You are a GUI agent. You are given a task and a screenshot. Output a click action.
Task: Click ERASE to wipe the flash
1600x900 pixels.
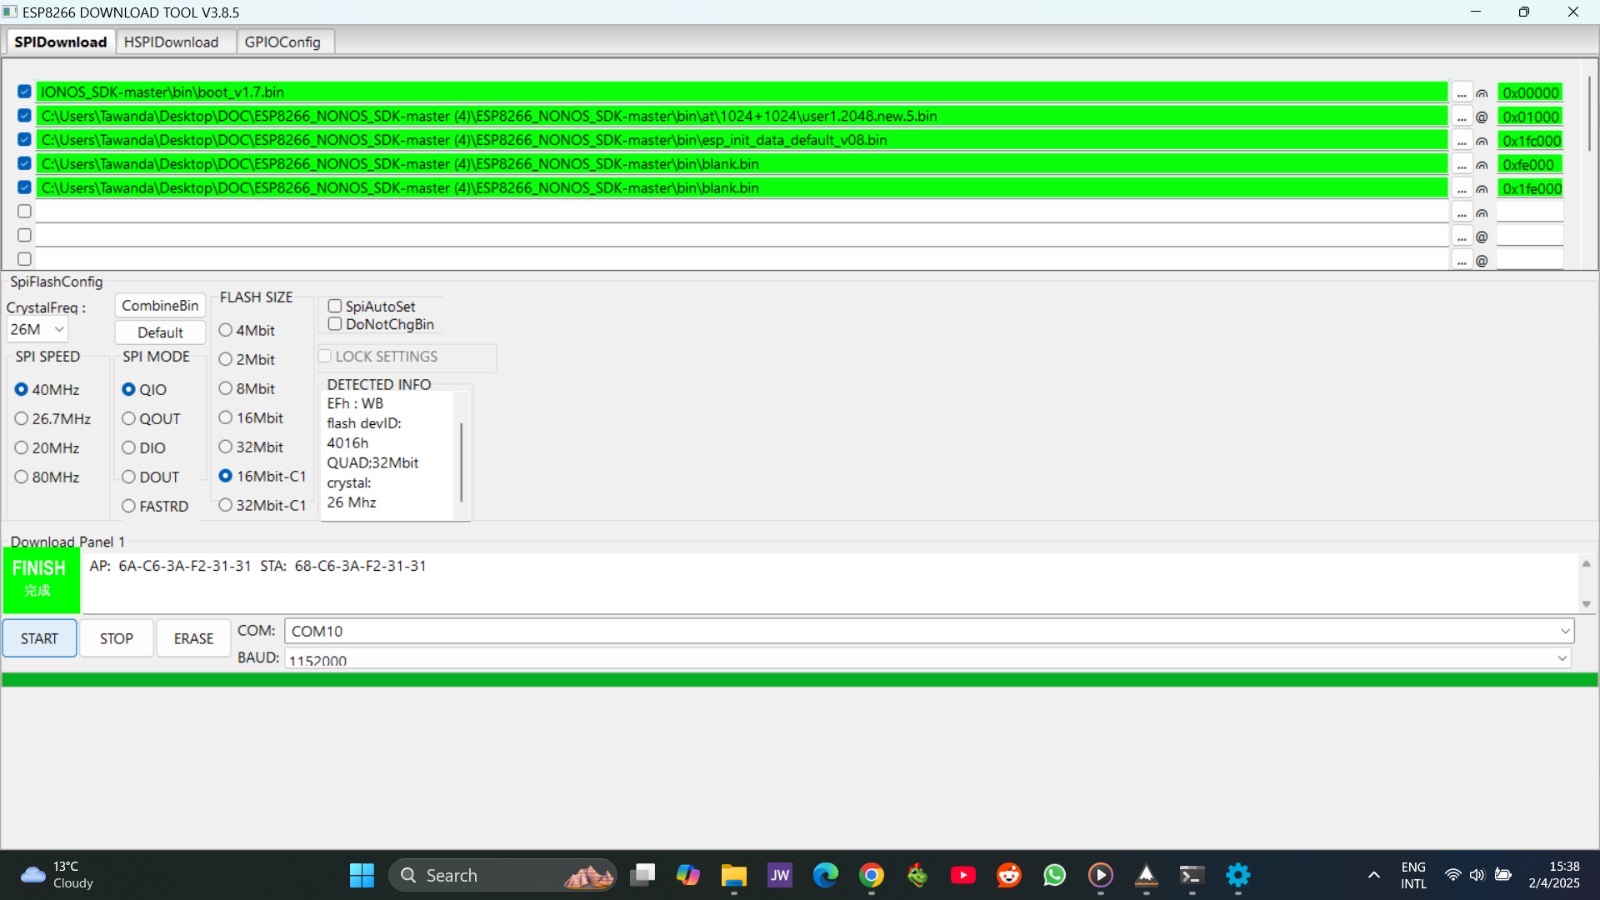(x=192, y=638)
